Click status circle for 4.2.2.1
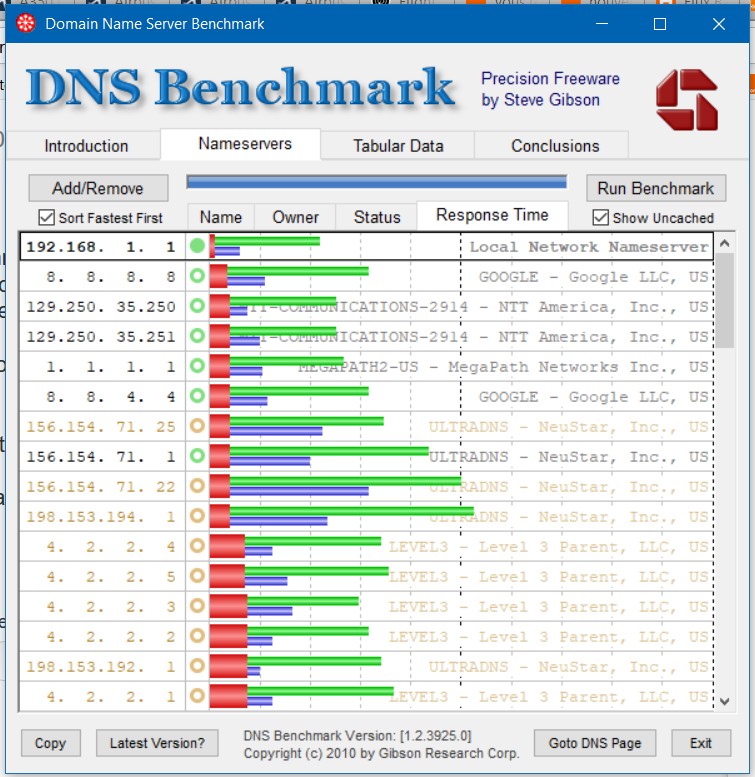 tap(197, 696)
